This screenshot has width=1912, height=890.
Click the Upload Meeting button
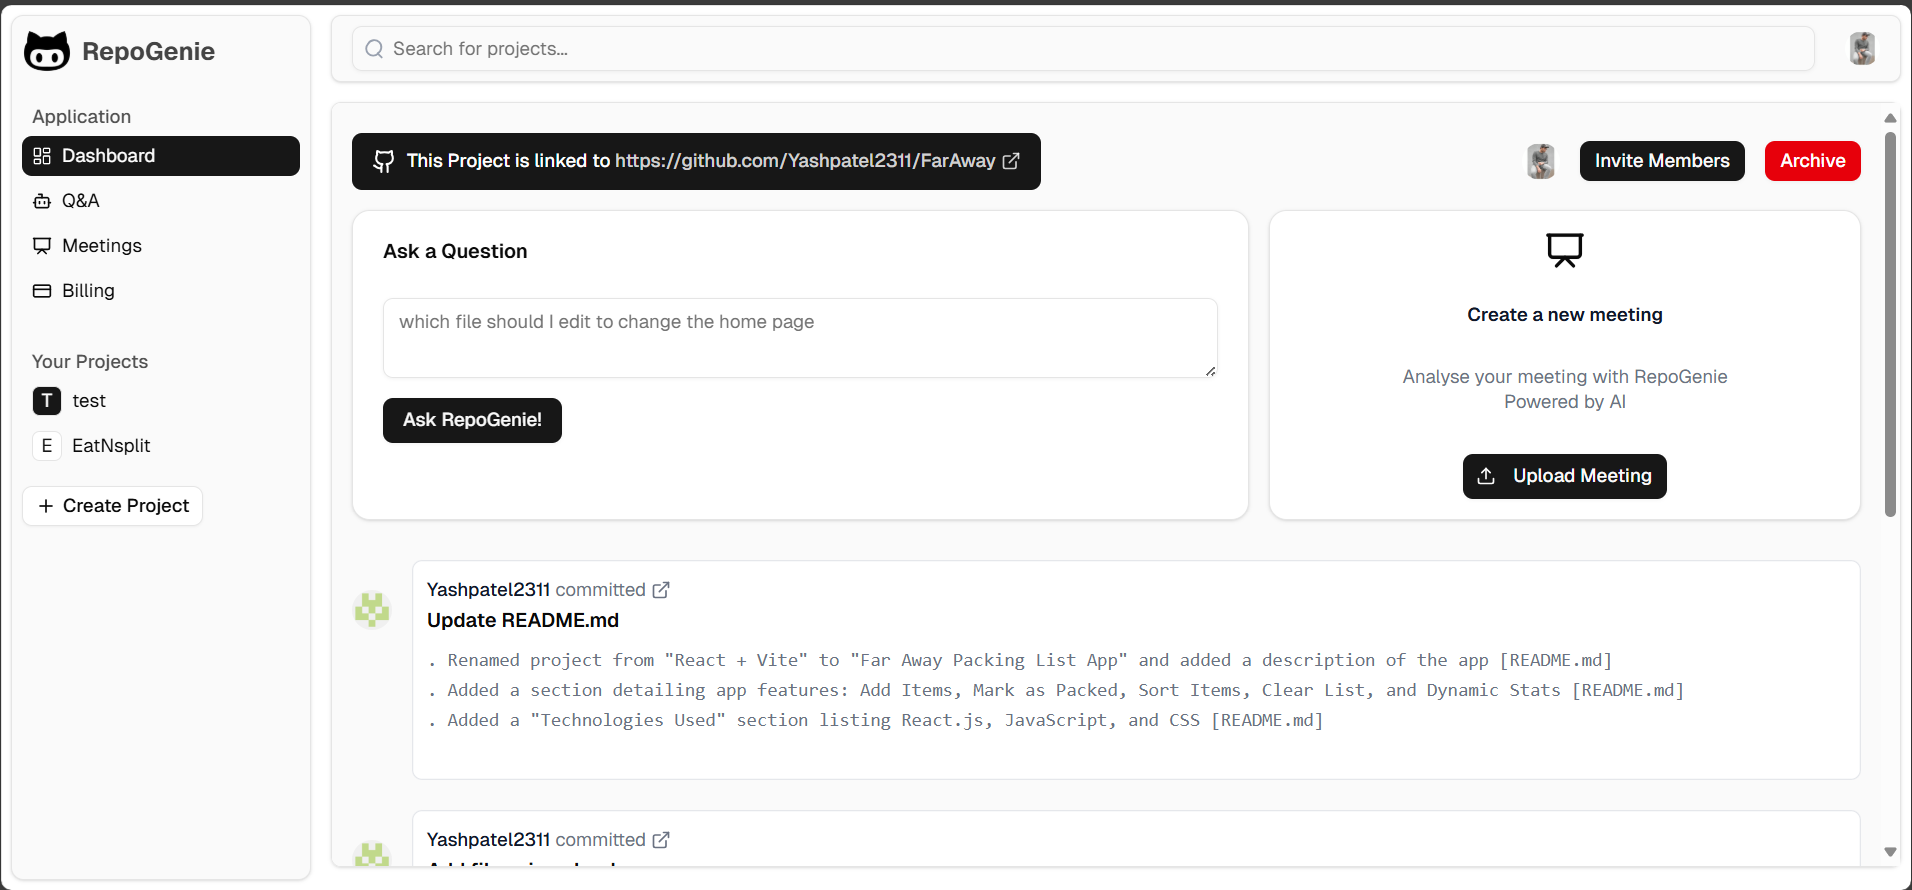(x=1564, y=476)
